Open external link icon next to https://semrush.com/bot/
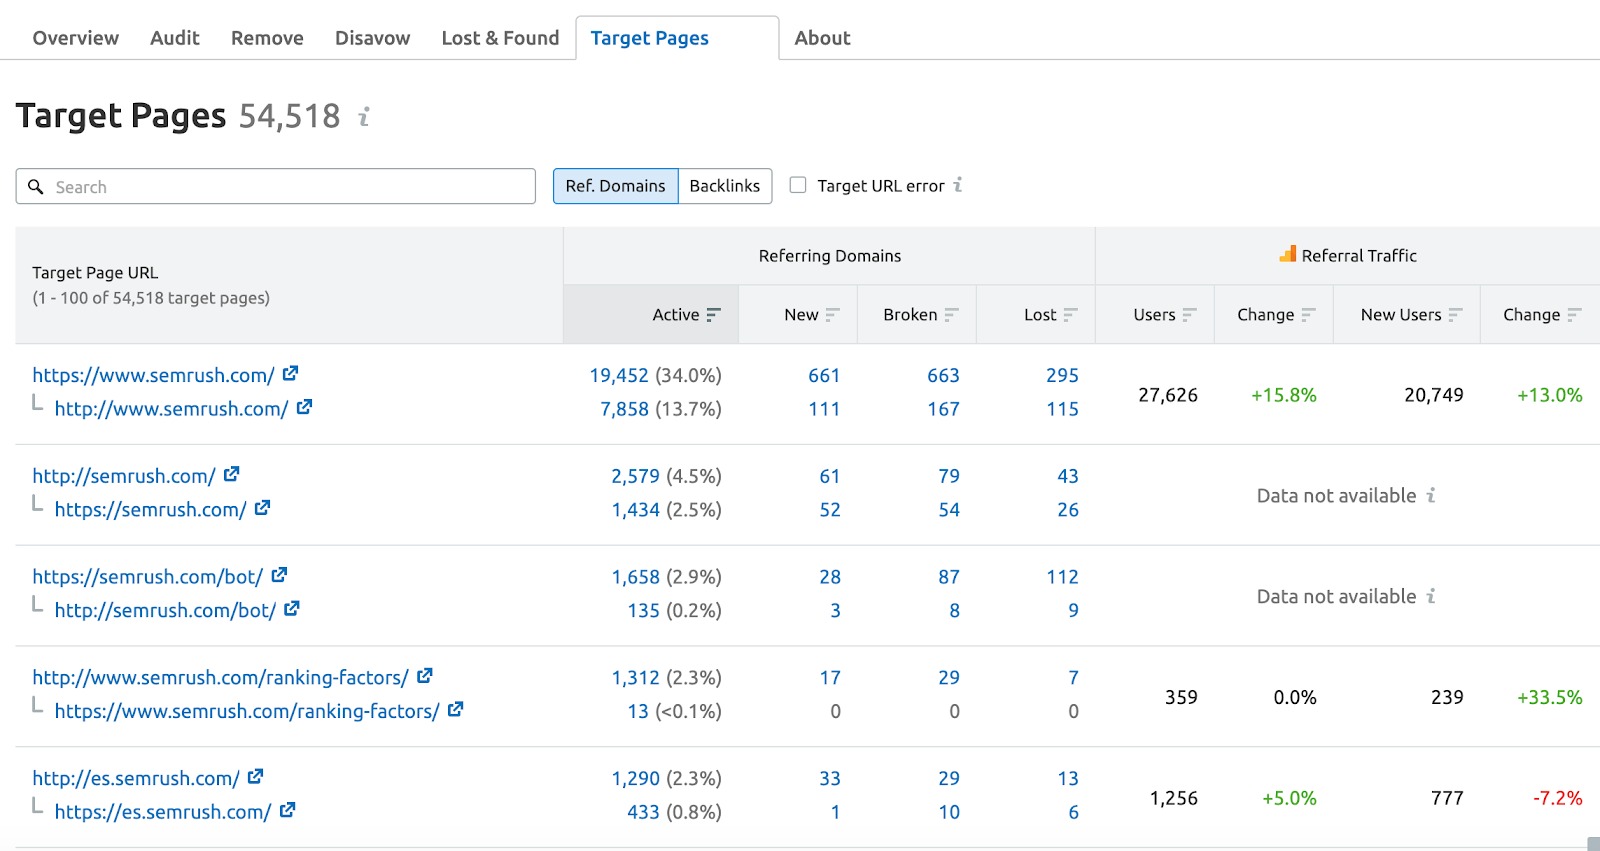 (279, 576)
